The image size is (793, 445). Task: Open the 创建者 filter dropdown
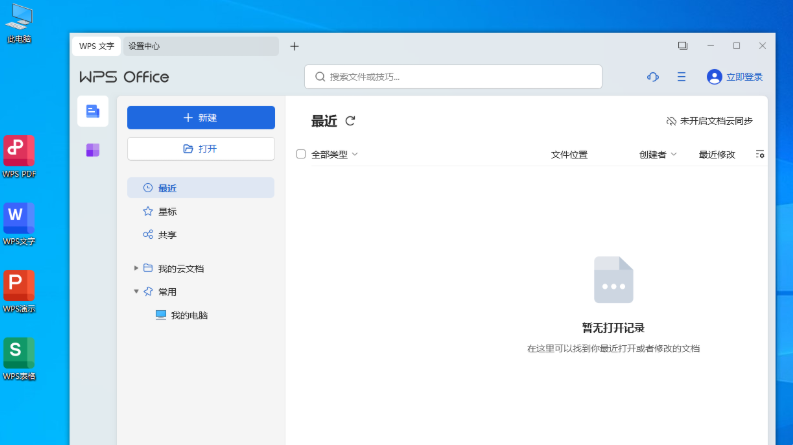coord(658,154)
